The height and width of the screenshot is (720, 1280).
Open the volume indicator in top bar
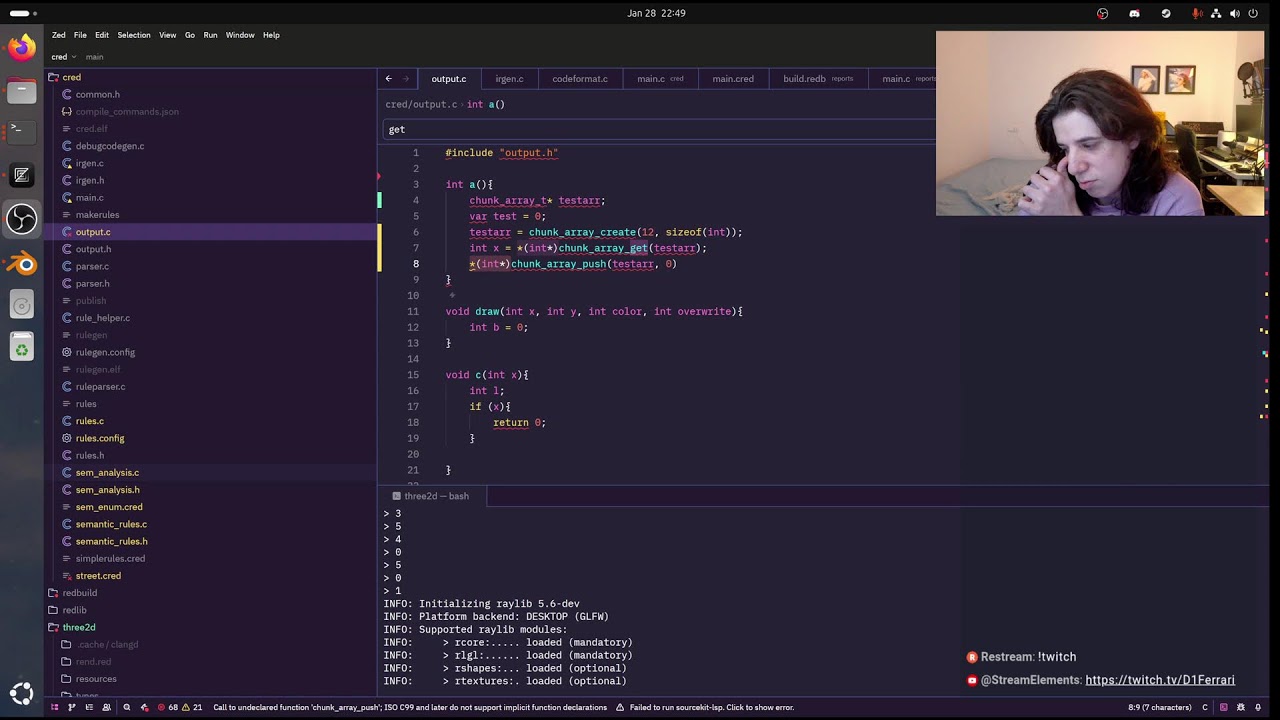pos(1235,13)
